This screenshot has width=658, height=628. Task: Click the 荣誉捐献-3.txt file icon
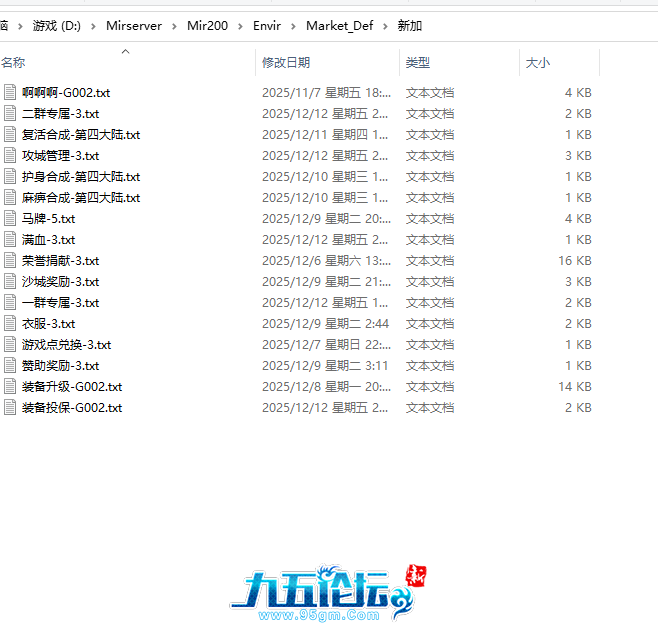coord(10,260)
